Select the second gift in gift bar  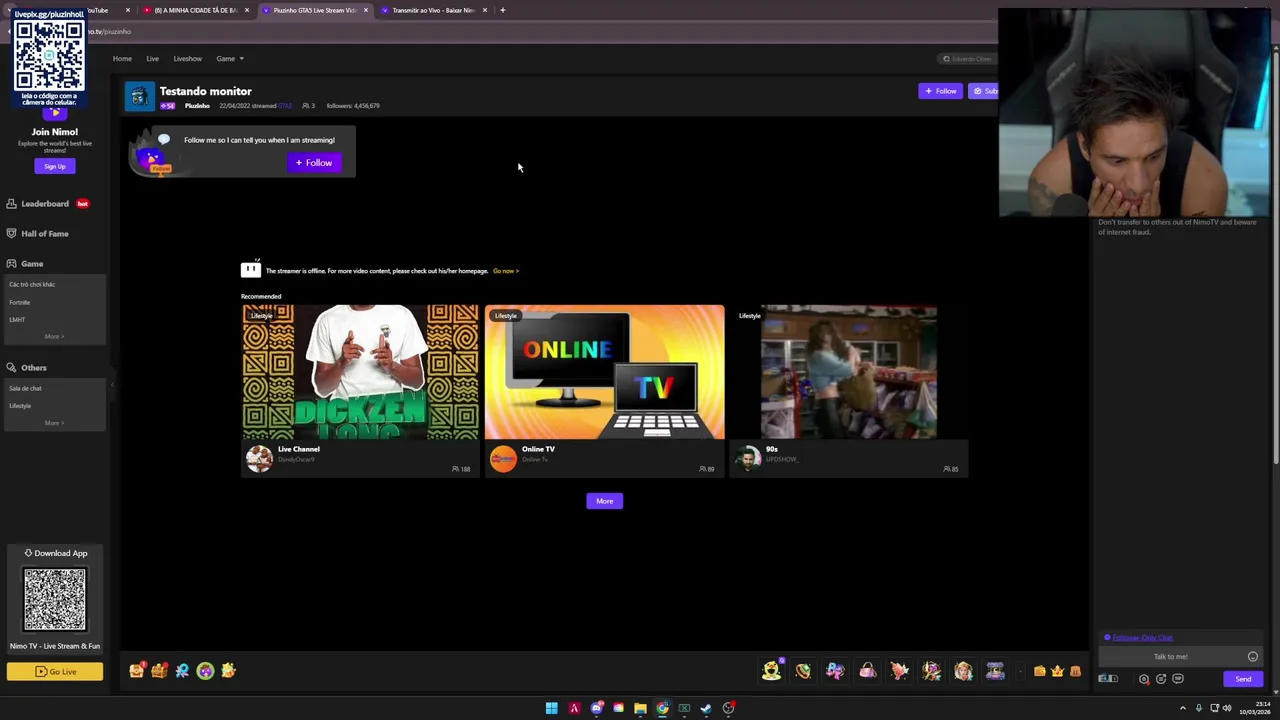803,671
